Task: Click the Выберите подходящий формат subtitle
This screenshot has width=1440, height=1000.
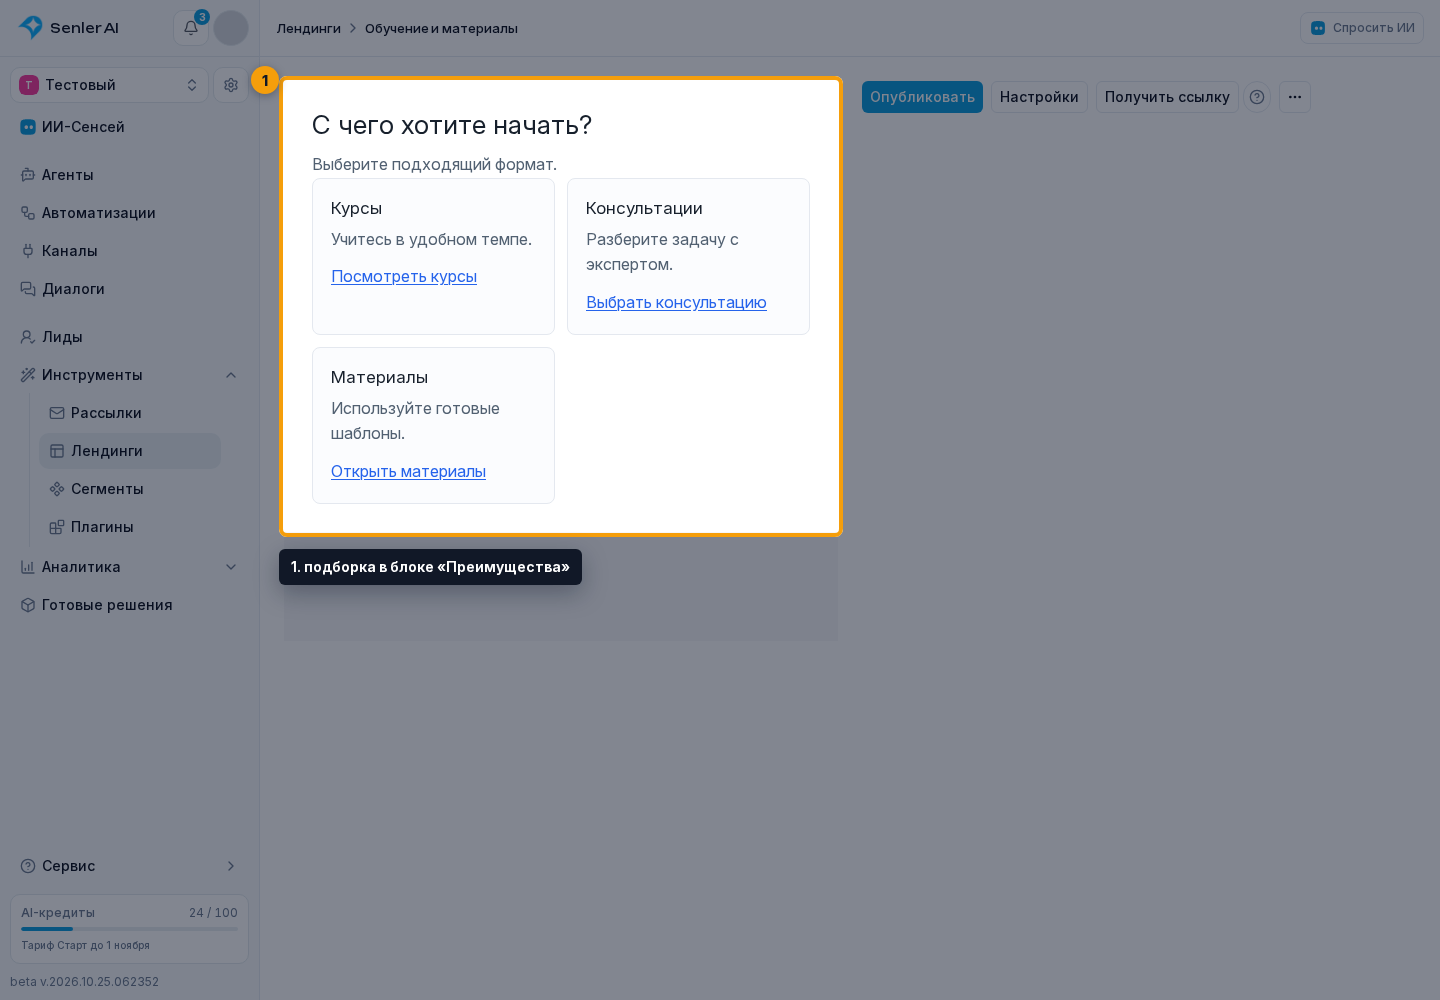Action: (434, 164)
